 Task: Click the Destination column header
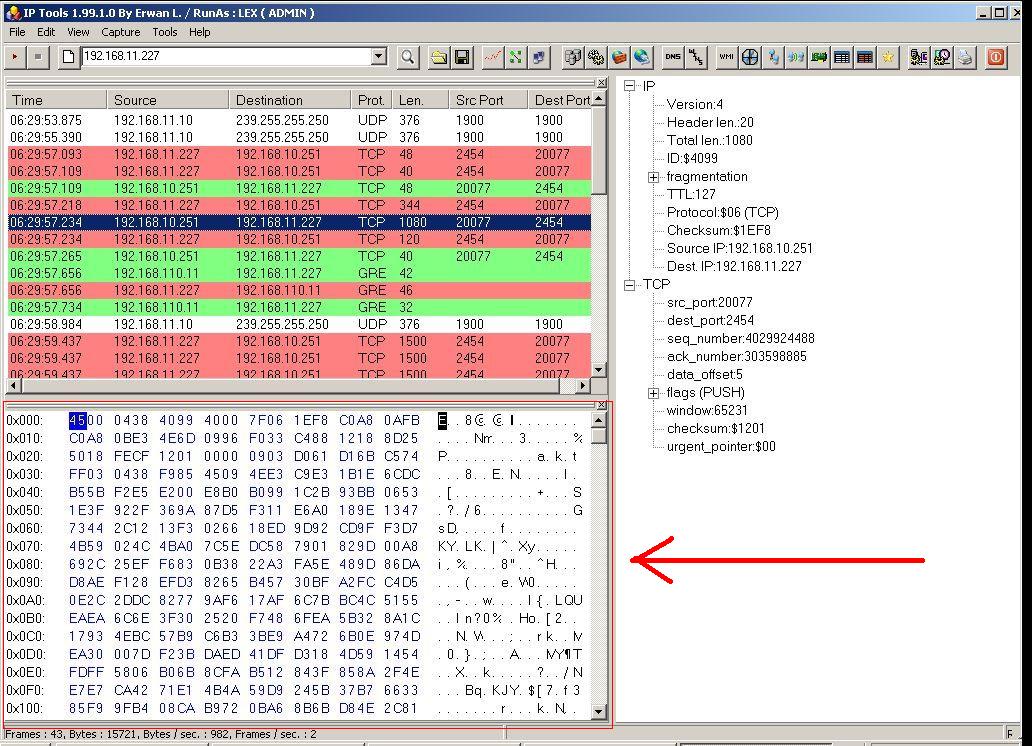269,100
